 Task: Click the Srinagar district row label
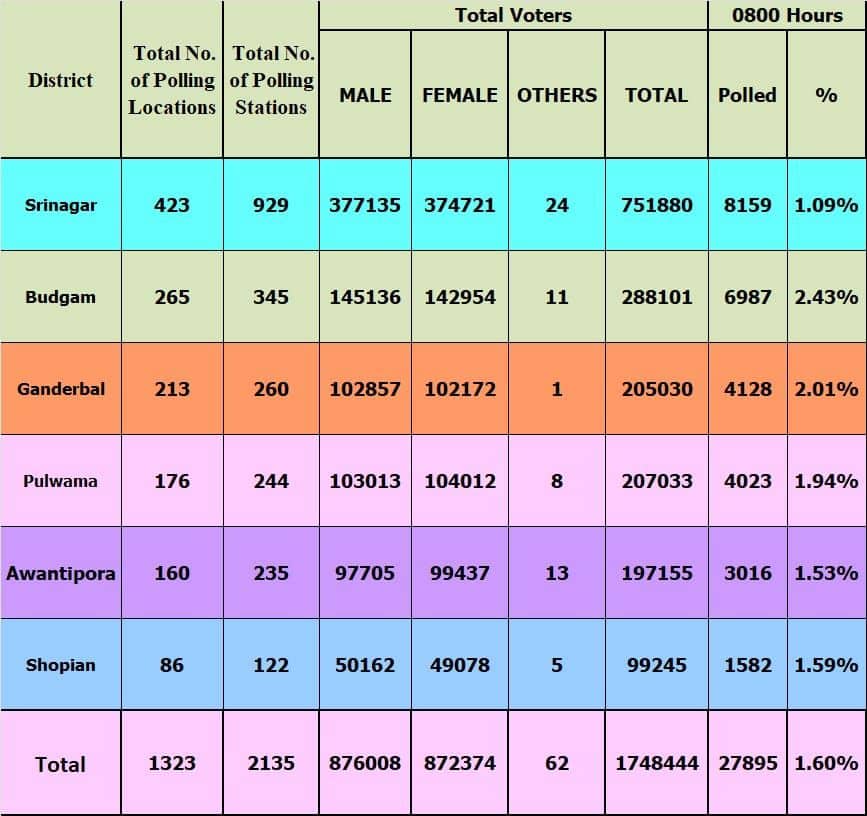[60, 205]
